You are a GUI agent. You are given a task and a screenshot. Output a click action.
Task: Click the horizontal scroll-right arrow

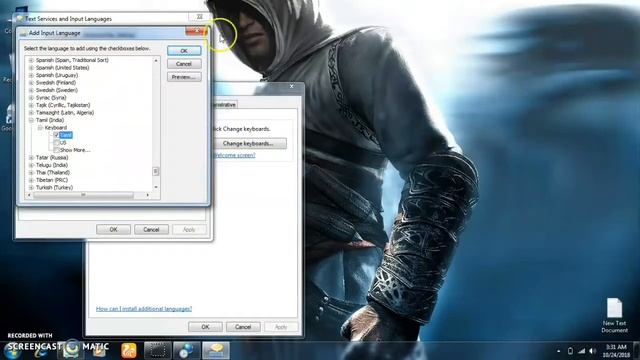147,195
